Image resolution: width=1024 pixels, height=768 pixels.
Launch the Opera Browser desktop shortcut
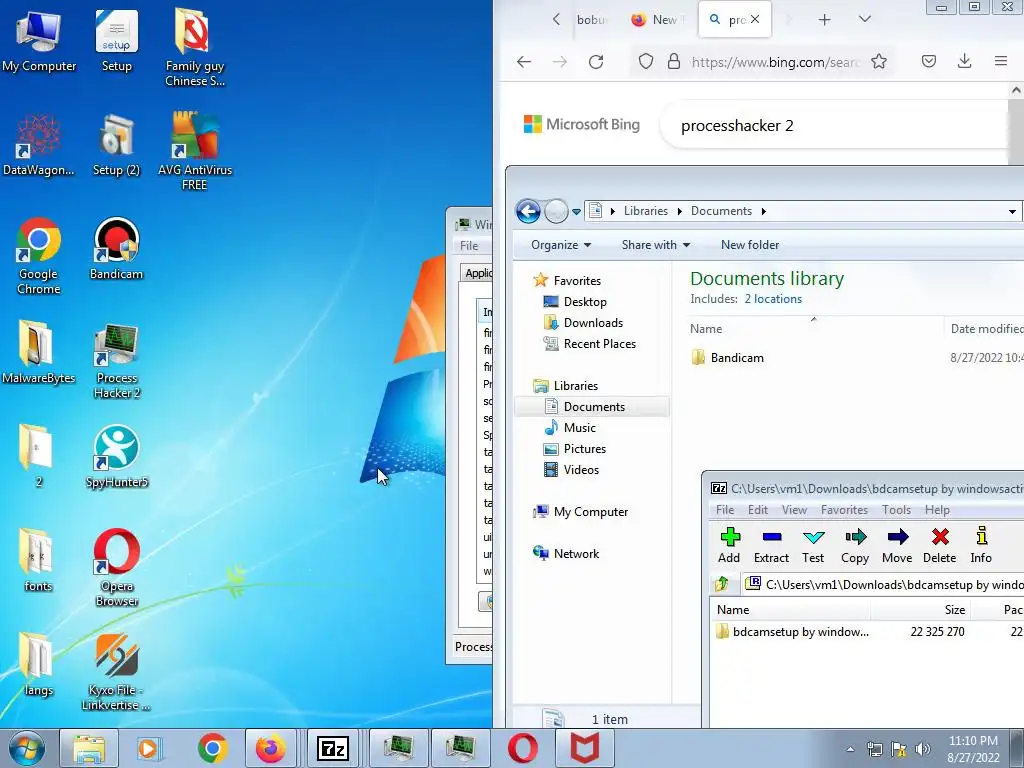116,568
